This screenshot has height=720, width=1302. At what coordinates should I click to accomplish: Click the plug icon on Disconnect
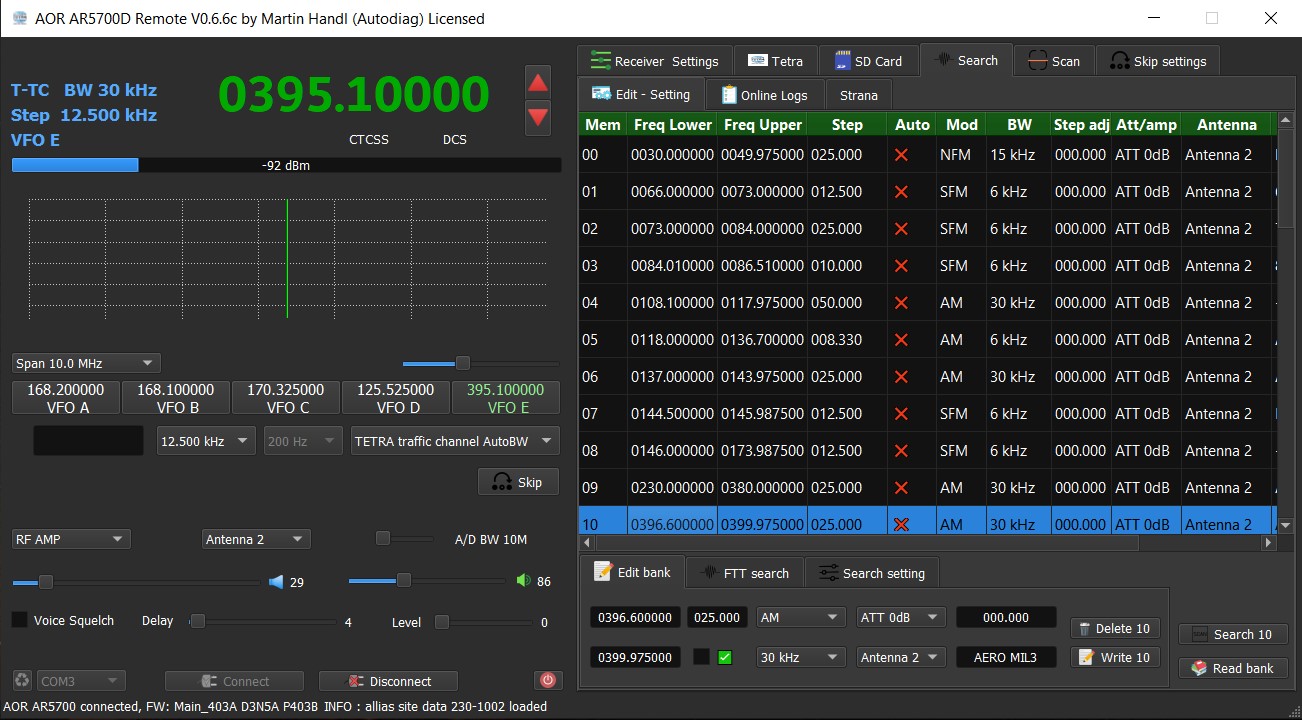pos(356,681)
